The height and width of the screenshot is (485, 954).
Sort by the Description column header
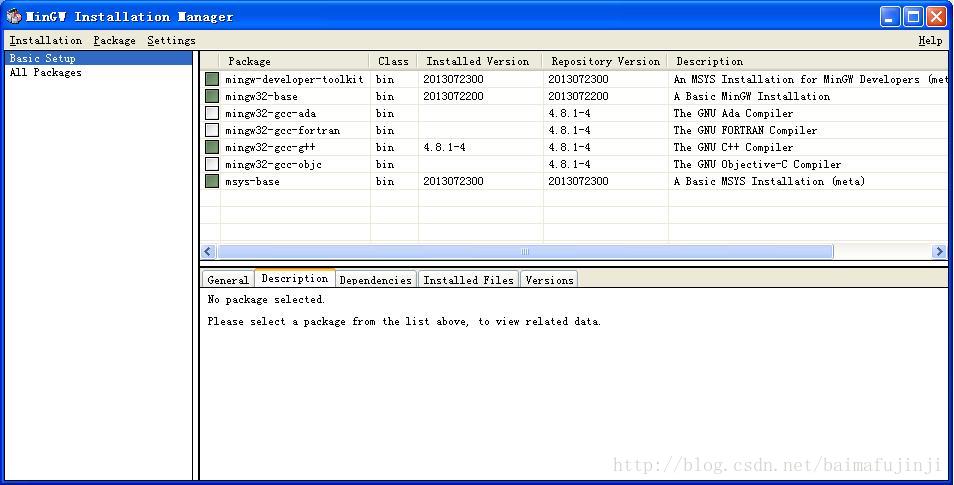pyautogui.click(x=807, y=61)
